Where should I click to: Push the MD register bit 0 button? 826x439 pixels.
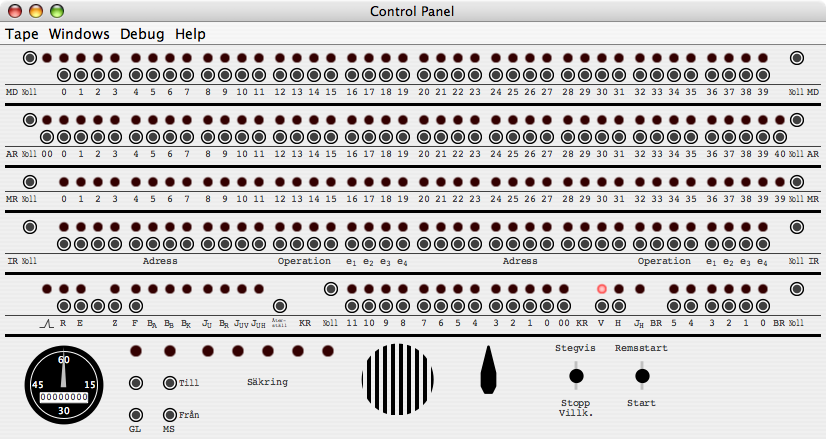64,75
